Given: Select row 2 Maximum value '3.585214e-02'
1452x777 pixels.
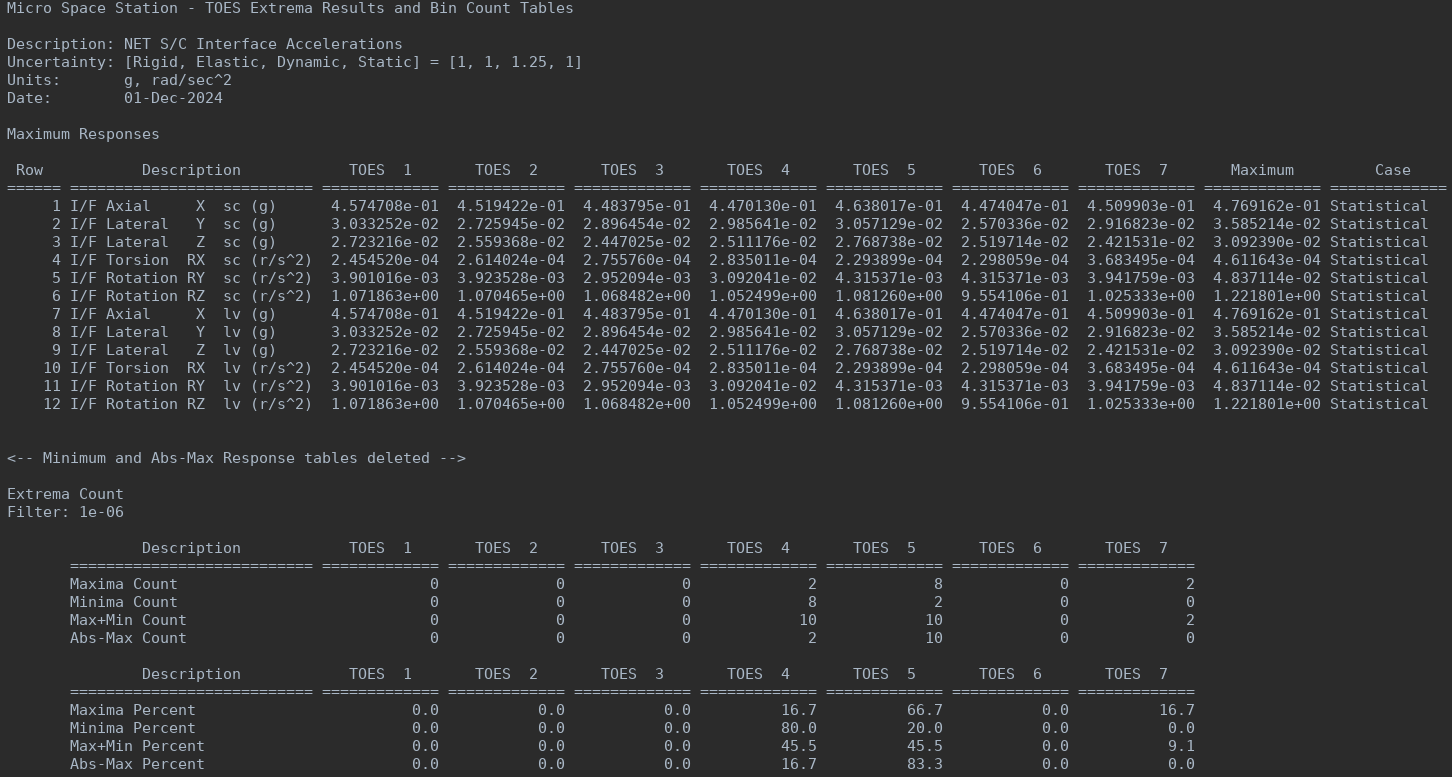Looking at the screenshot, I should click(1267, 224).
